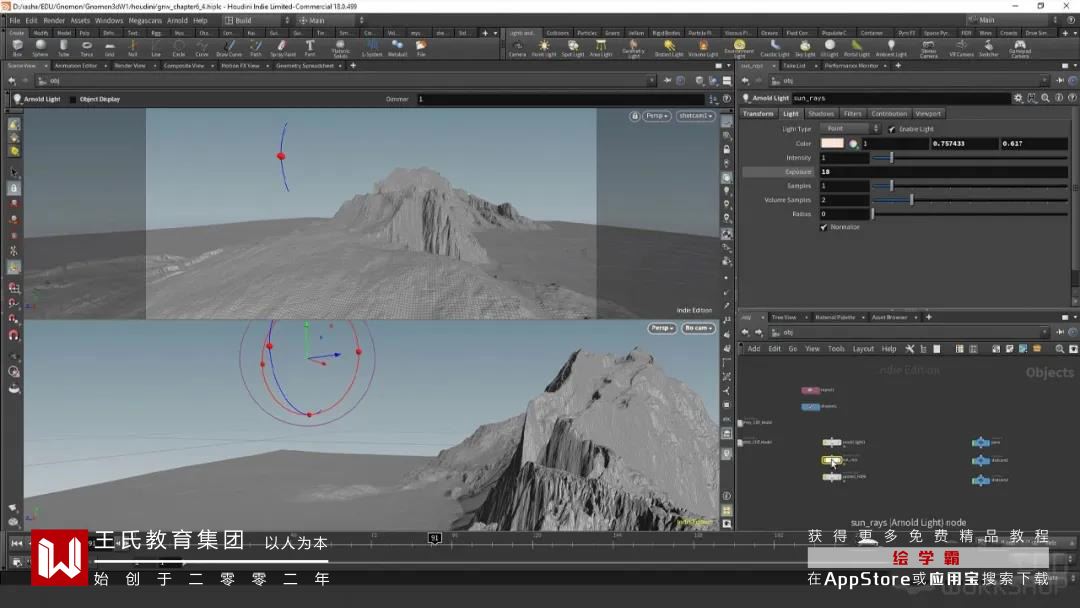Screen dimensions: 1080x608
Task: Switch to the Render View pane tab
Action: (x=130, y=65)
